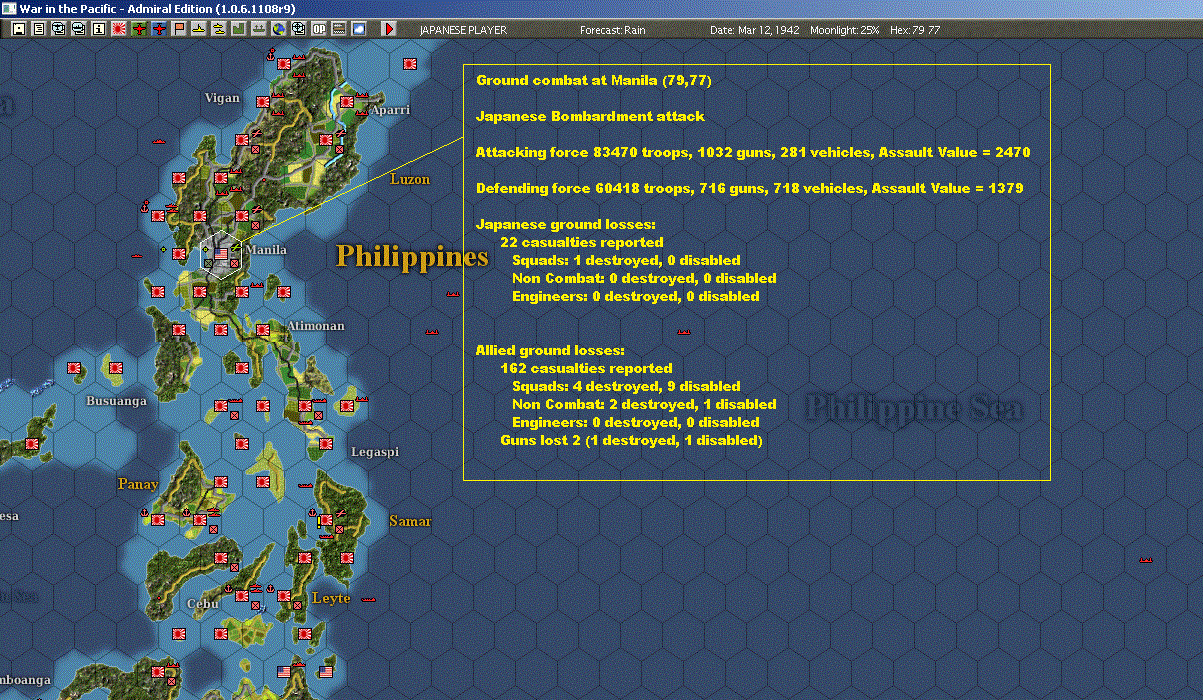Image resolution: width=1203 pixels, height=700 pixels.
Task: Click 'Non Combat: 2 destroyed, 1 disabled' line
Action: 644,404
